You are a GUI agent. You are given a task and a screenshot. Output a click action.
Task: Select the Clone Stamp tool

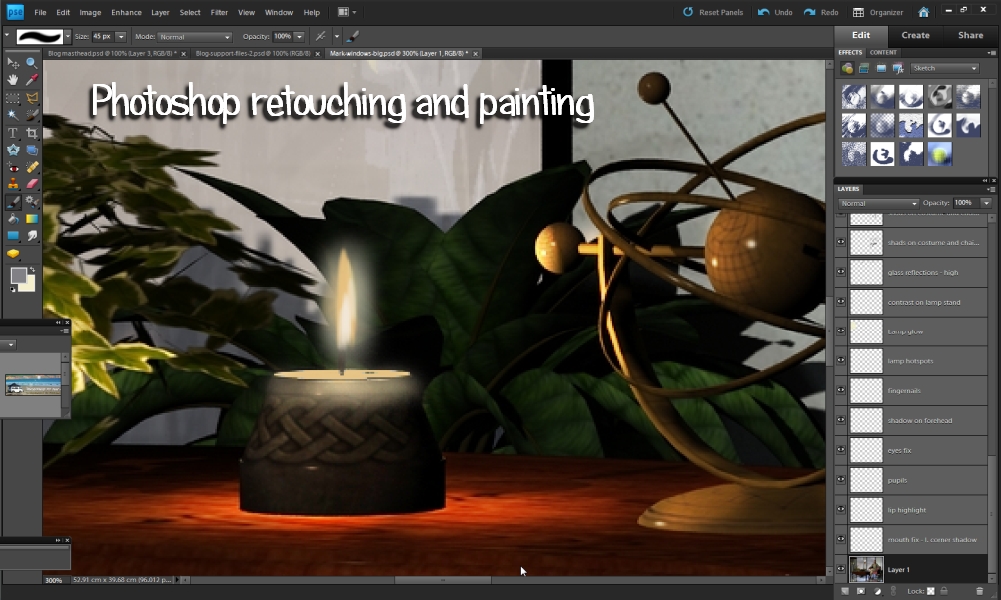13,184
